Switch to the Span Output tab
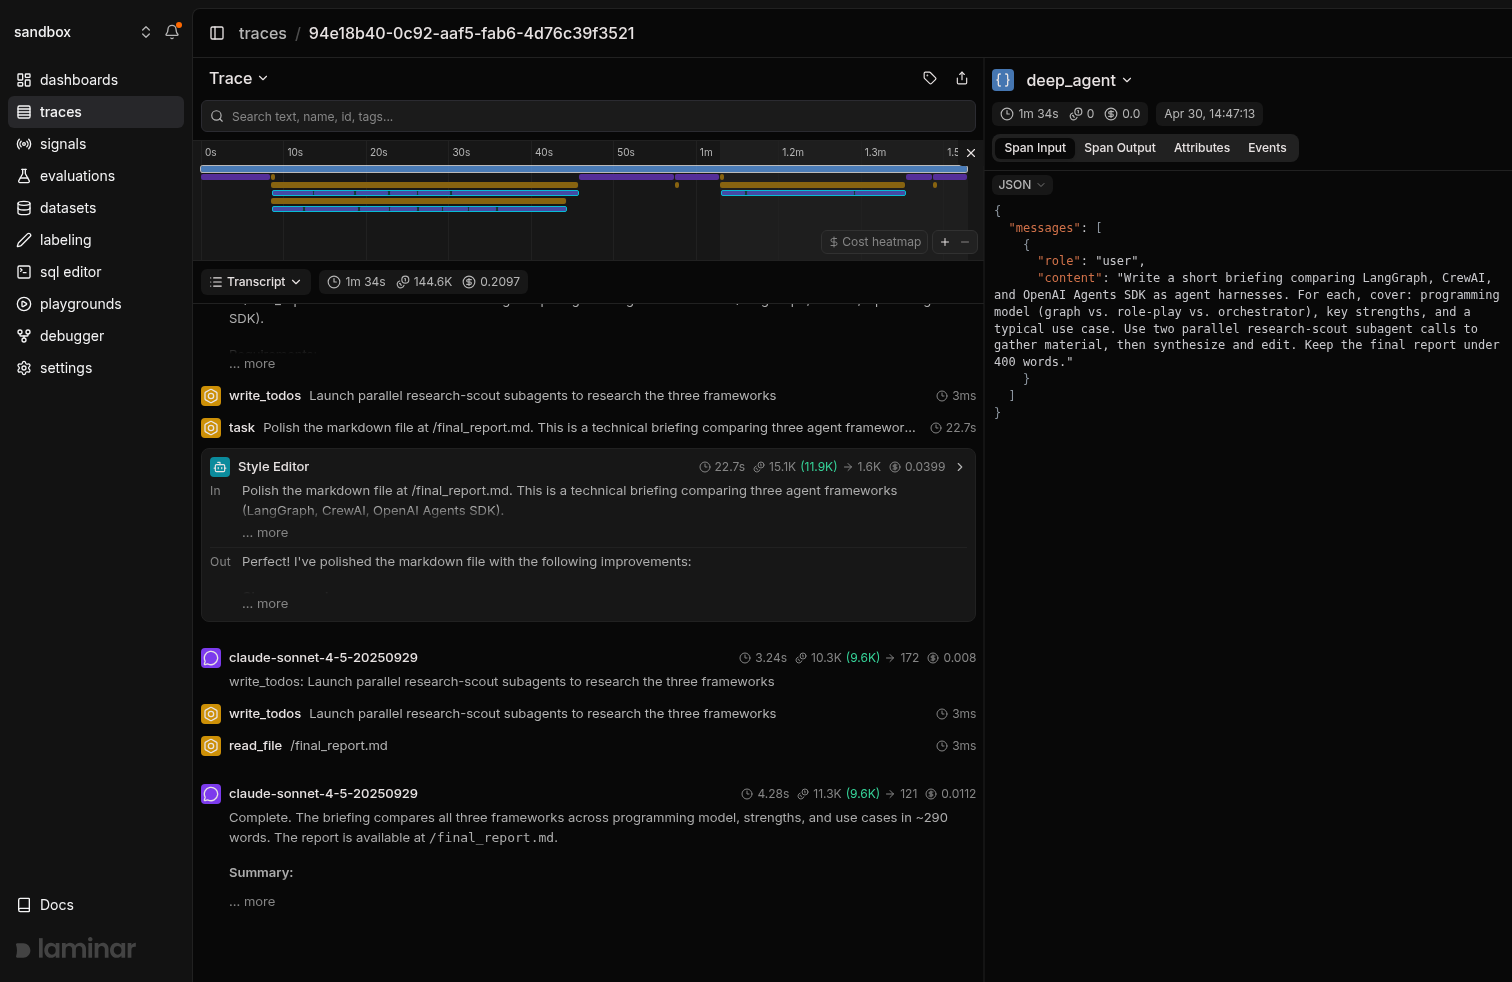The height and width of the screenshot is (982, 1512). 1119,148
